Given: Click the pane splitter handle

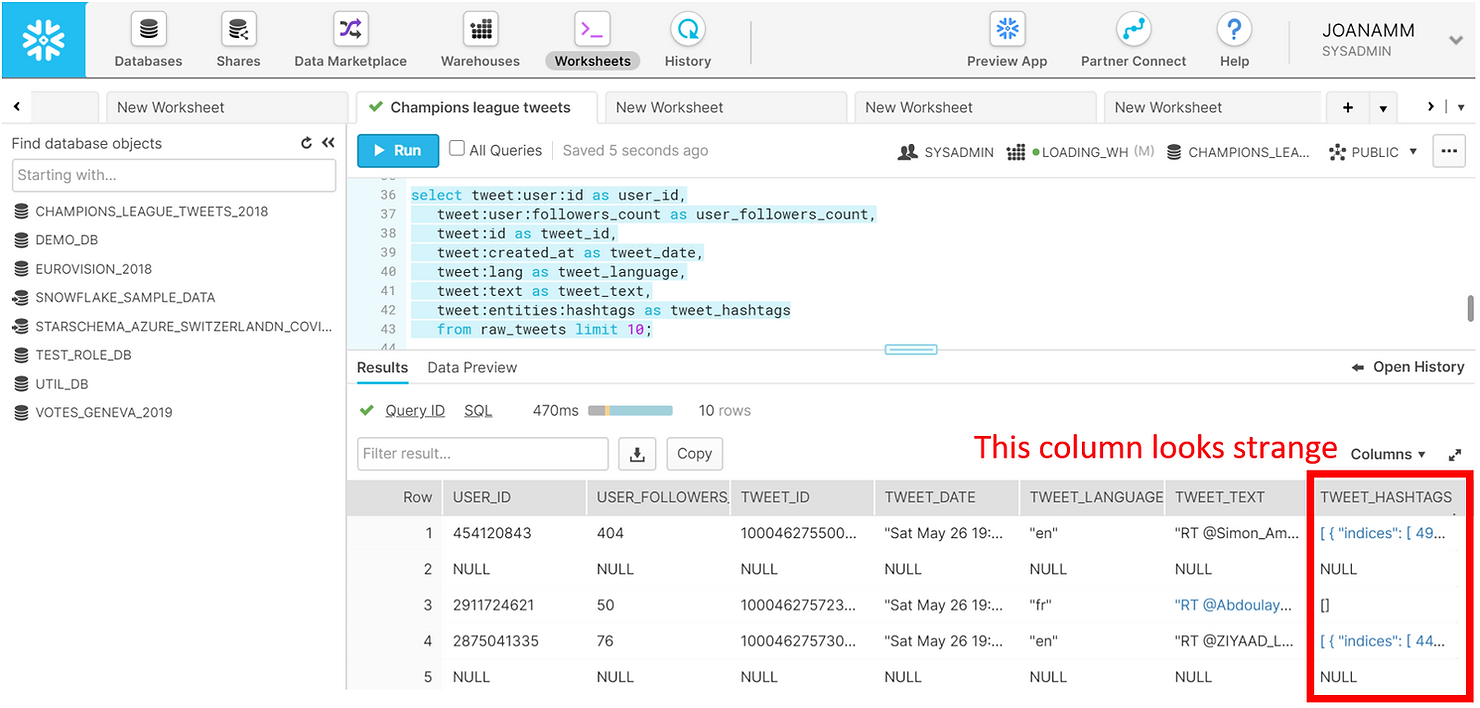Looking at the screenshot, I should point(911,350).
